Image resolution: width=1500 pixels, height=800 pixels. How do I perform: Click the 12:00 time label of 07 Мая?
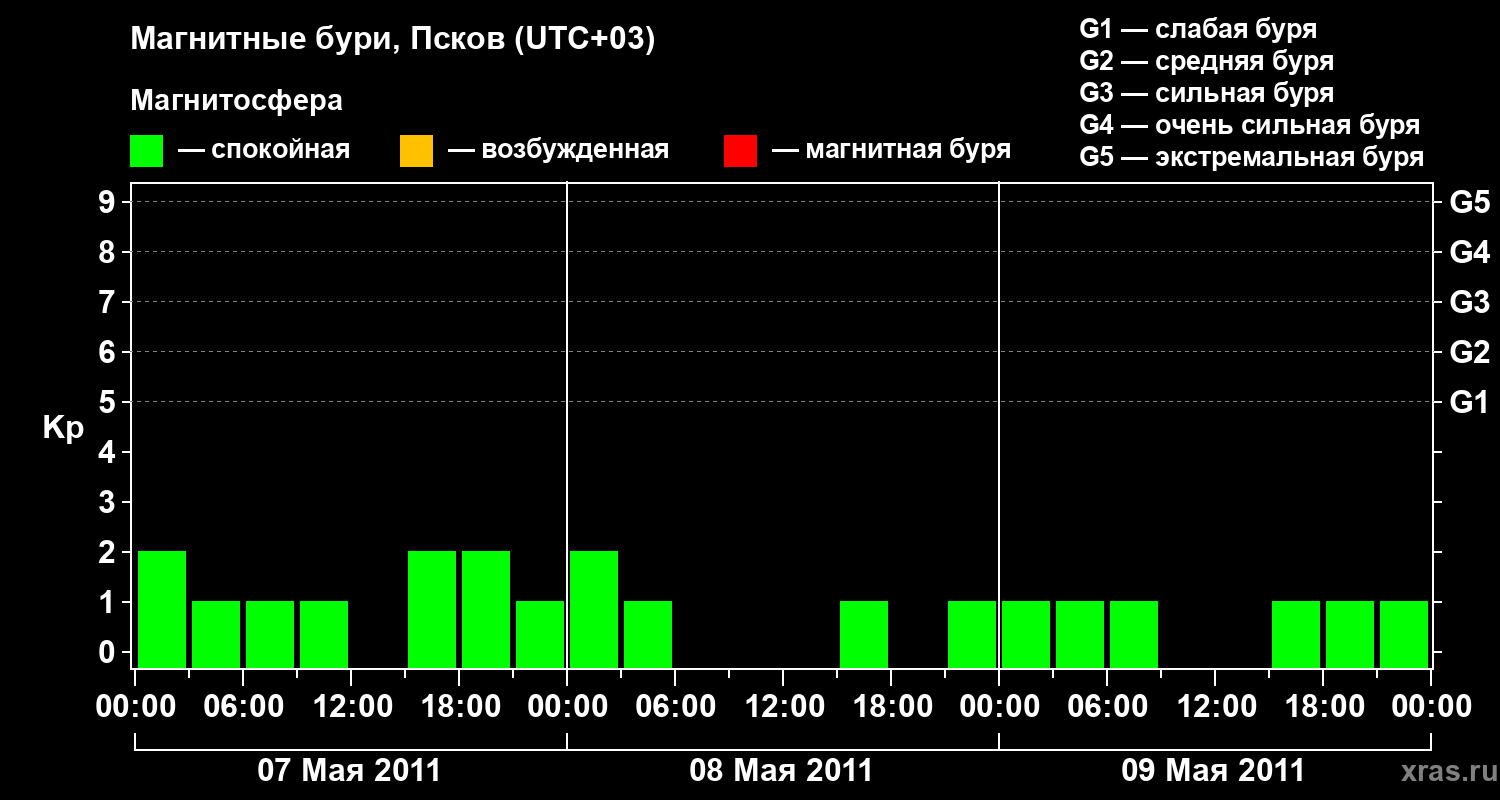click(351, 707)
